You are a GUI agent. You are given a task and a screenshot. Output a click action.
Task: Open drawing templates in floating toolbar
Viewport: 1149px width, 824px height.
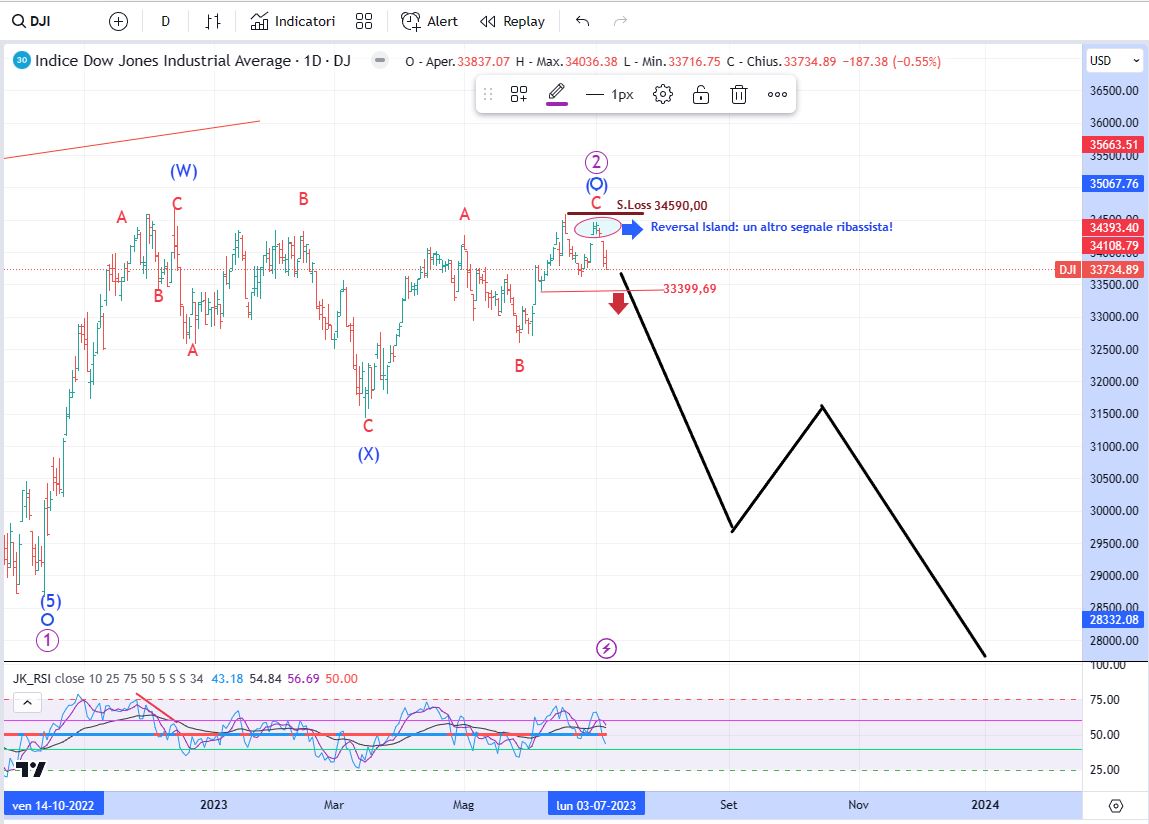tap(519, 94)
